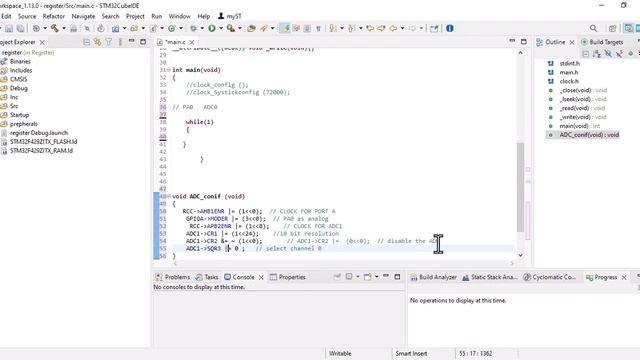Click the Save icon in the main toolbar
The image size is (640, 360).
click(x=9, y=29)
